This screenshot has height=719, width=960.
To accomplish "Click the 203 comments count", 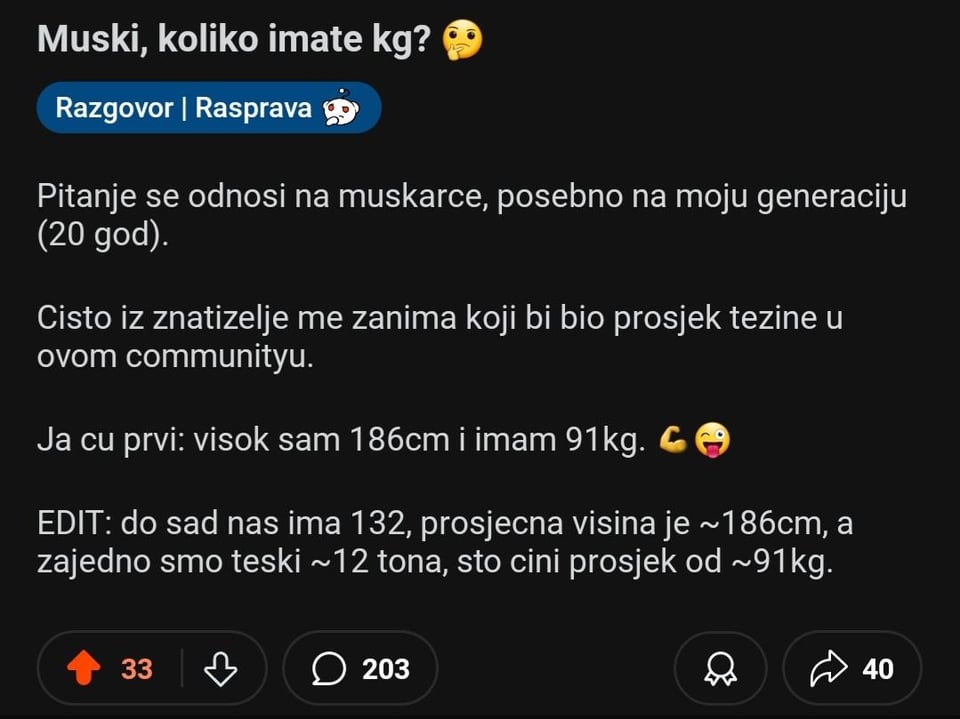I will tap(385, 668).
